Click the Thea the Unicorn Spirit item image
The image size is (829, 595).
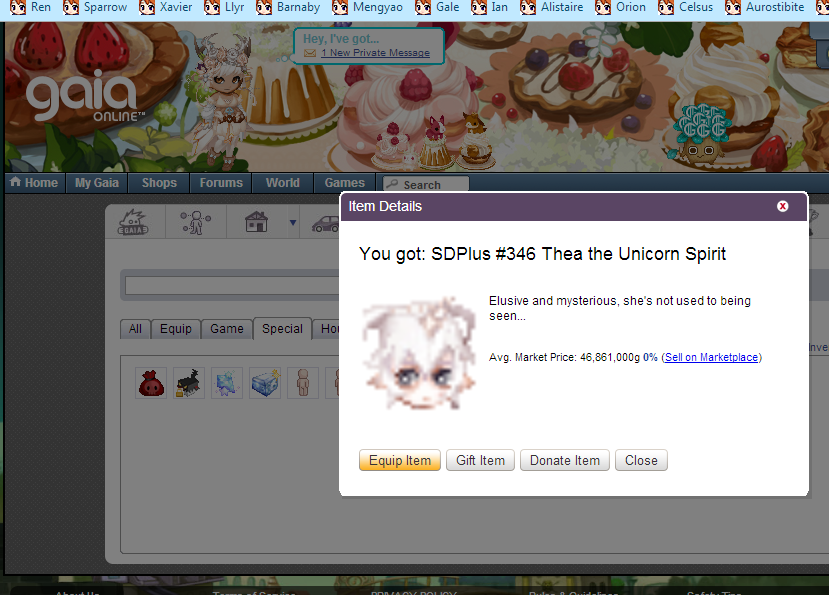point(419,353)
